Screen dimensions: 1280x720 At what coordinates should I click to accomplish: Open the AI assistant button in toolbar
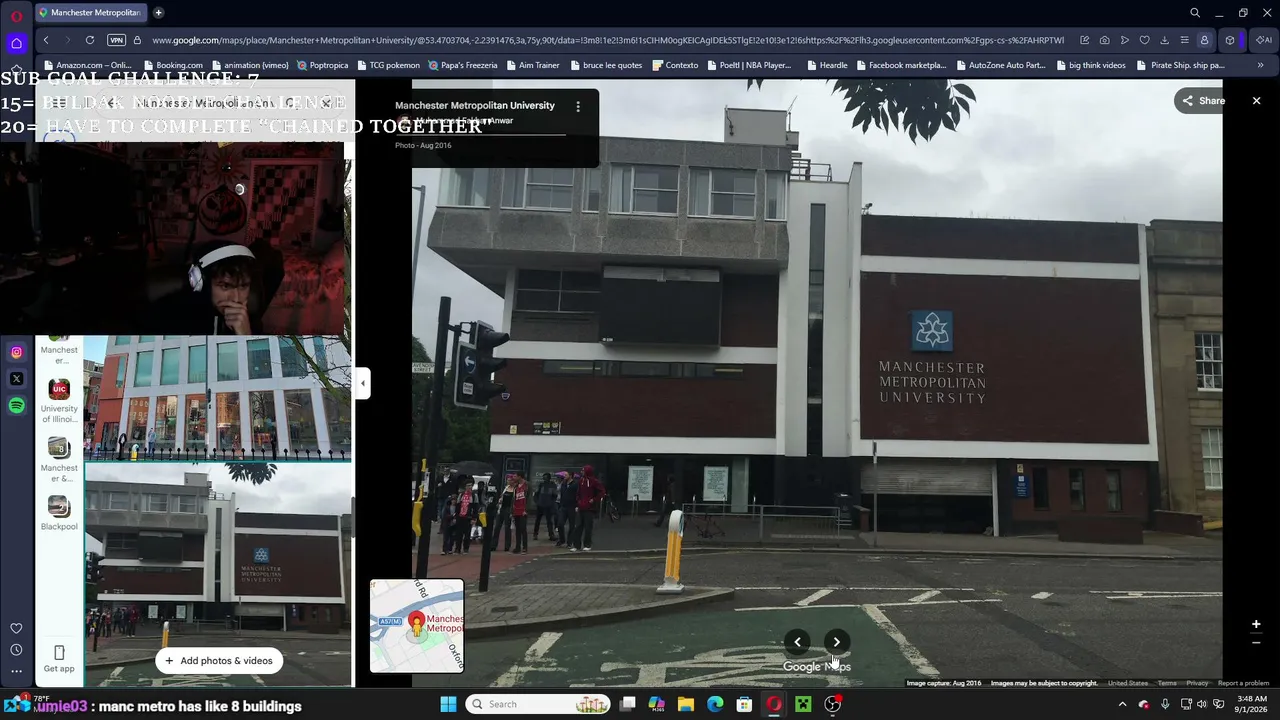(1264, 40)
